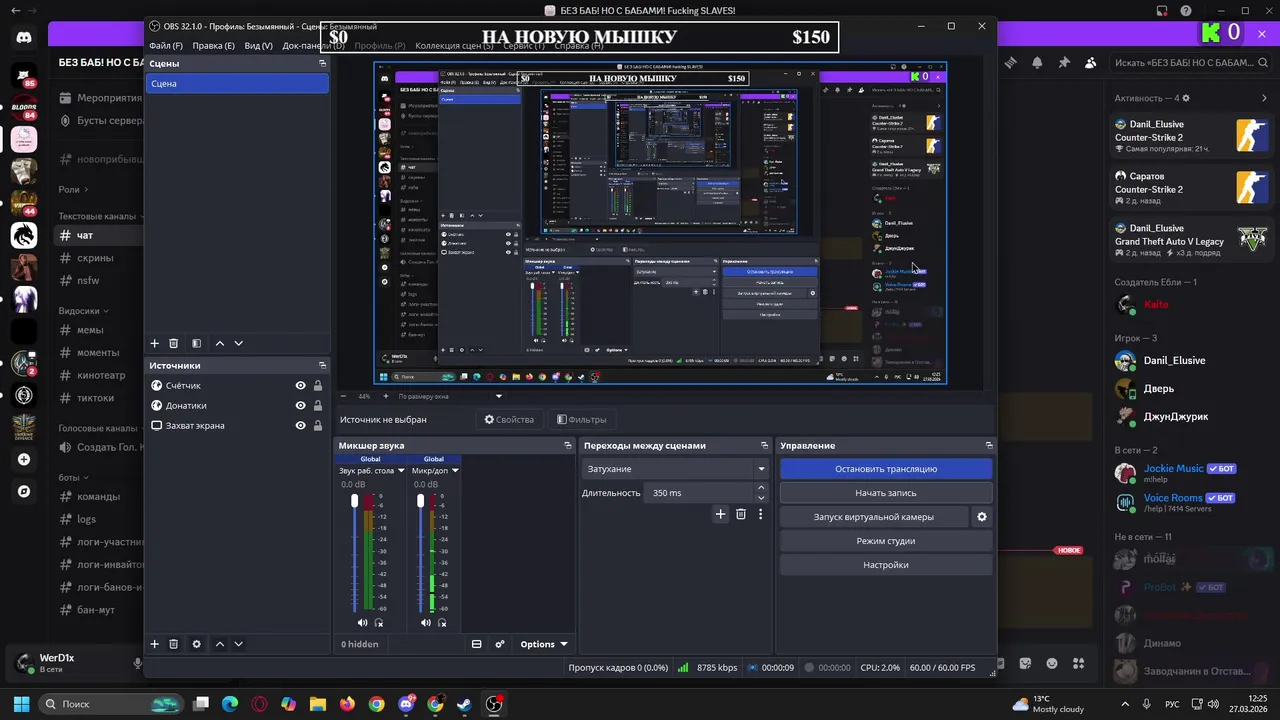Zoom out the preview with the minus icon
The width and height of the screenshot is (1280, 720).
tap(344, 396)
